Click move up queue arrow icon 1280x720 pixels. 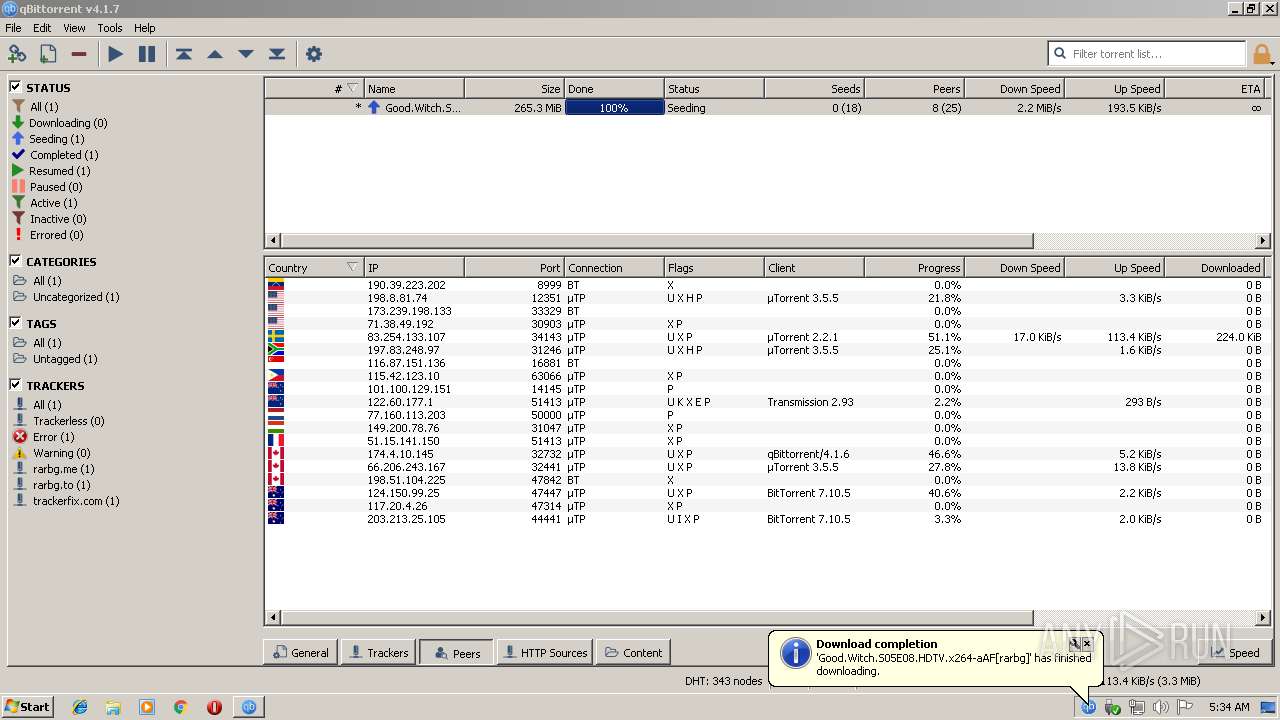click(x=215, y=54)
